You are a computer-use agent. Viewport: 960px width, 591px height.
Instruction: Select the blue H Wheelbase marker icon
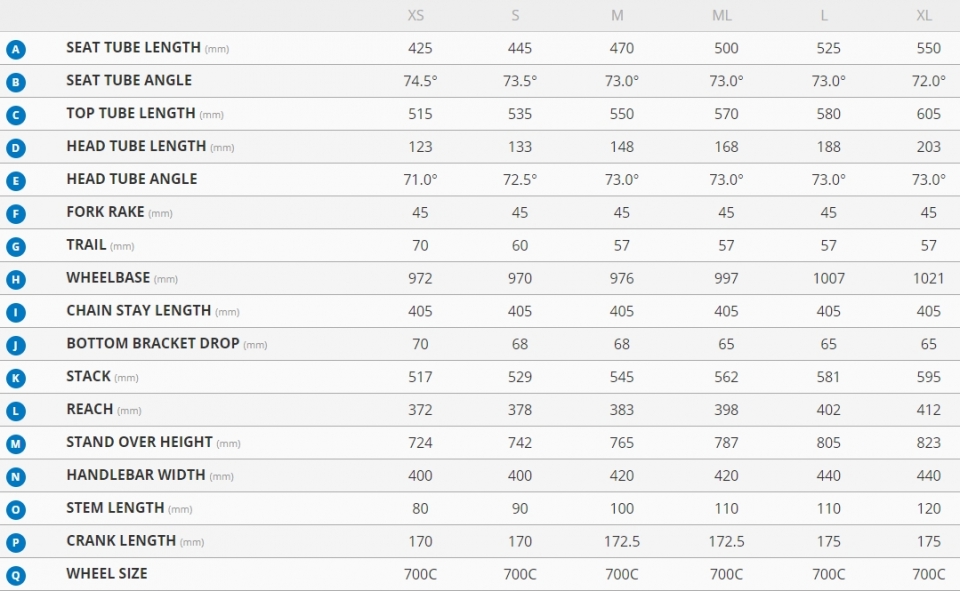point(16,279)
